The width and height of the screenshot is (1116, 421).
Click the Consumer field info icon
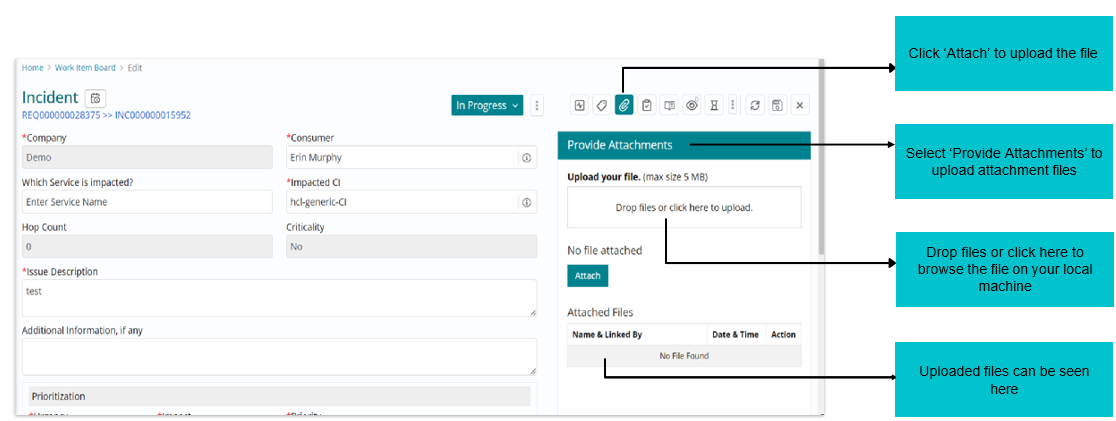pos(526,158)
